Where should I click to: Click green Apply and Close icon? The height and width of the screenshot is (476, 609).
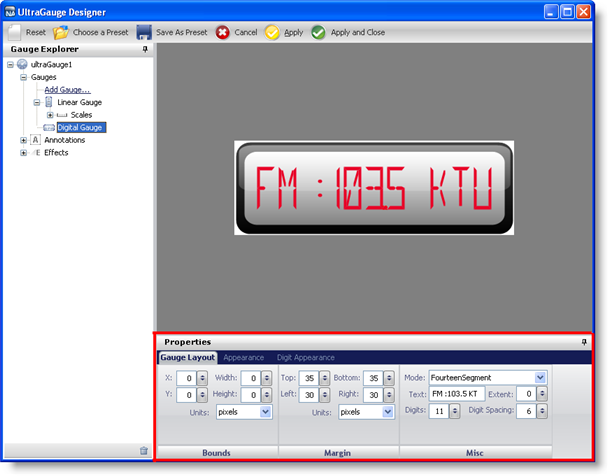[318, 32]
